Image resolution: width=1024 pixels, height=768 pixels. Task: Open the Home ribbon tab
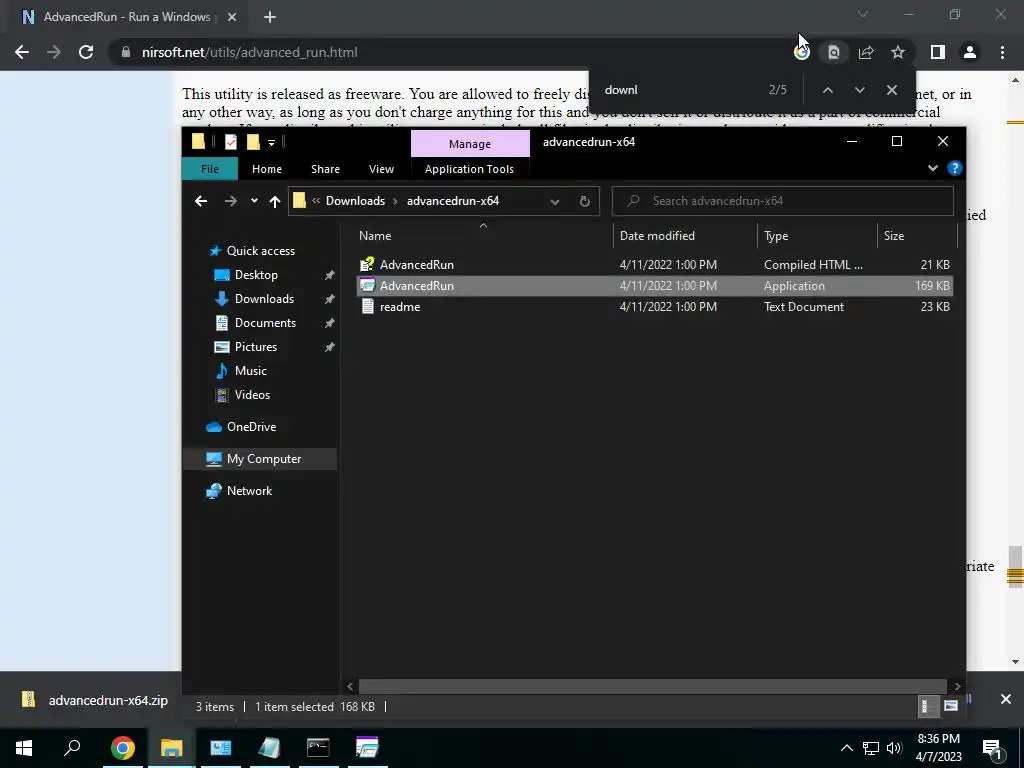(266, 169)
